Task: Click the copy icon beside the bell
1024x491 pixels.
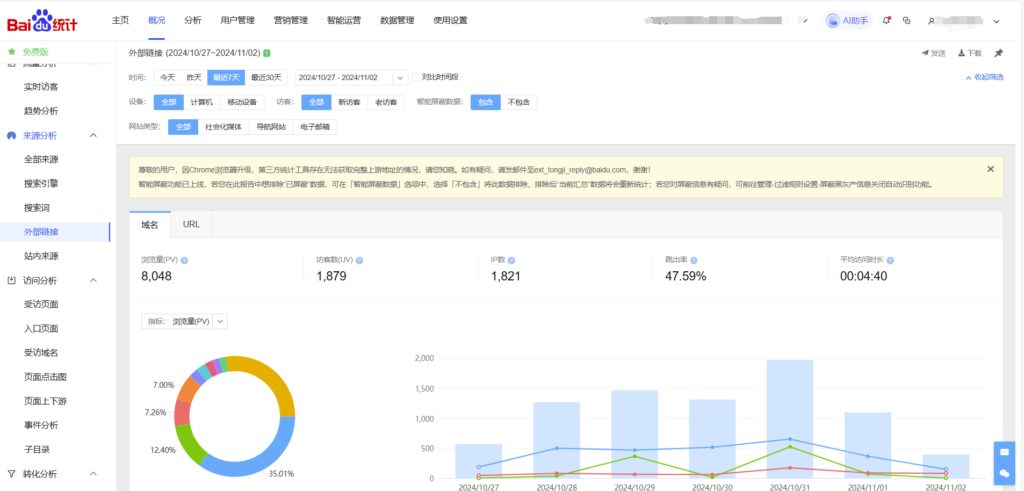Action: tap(906, 21)
